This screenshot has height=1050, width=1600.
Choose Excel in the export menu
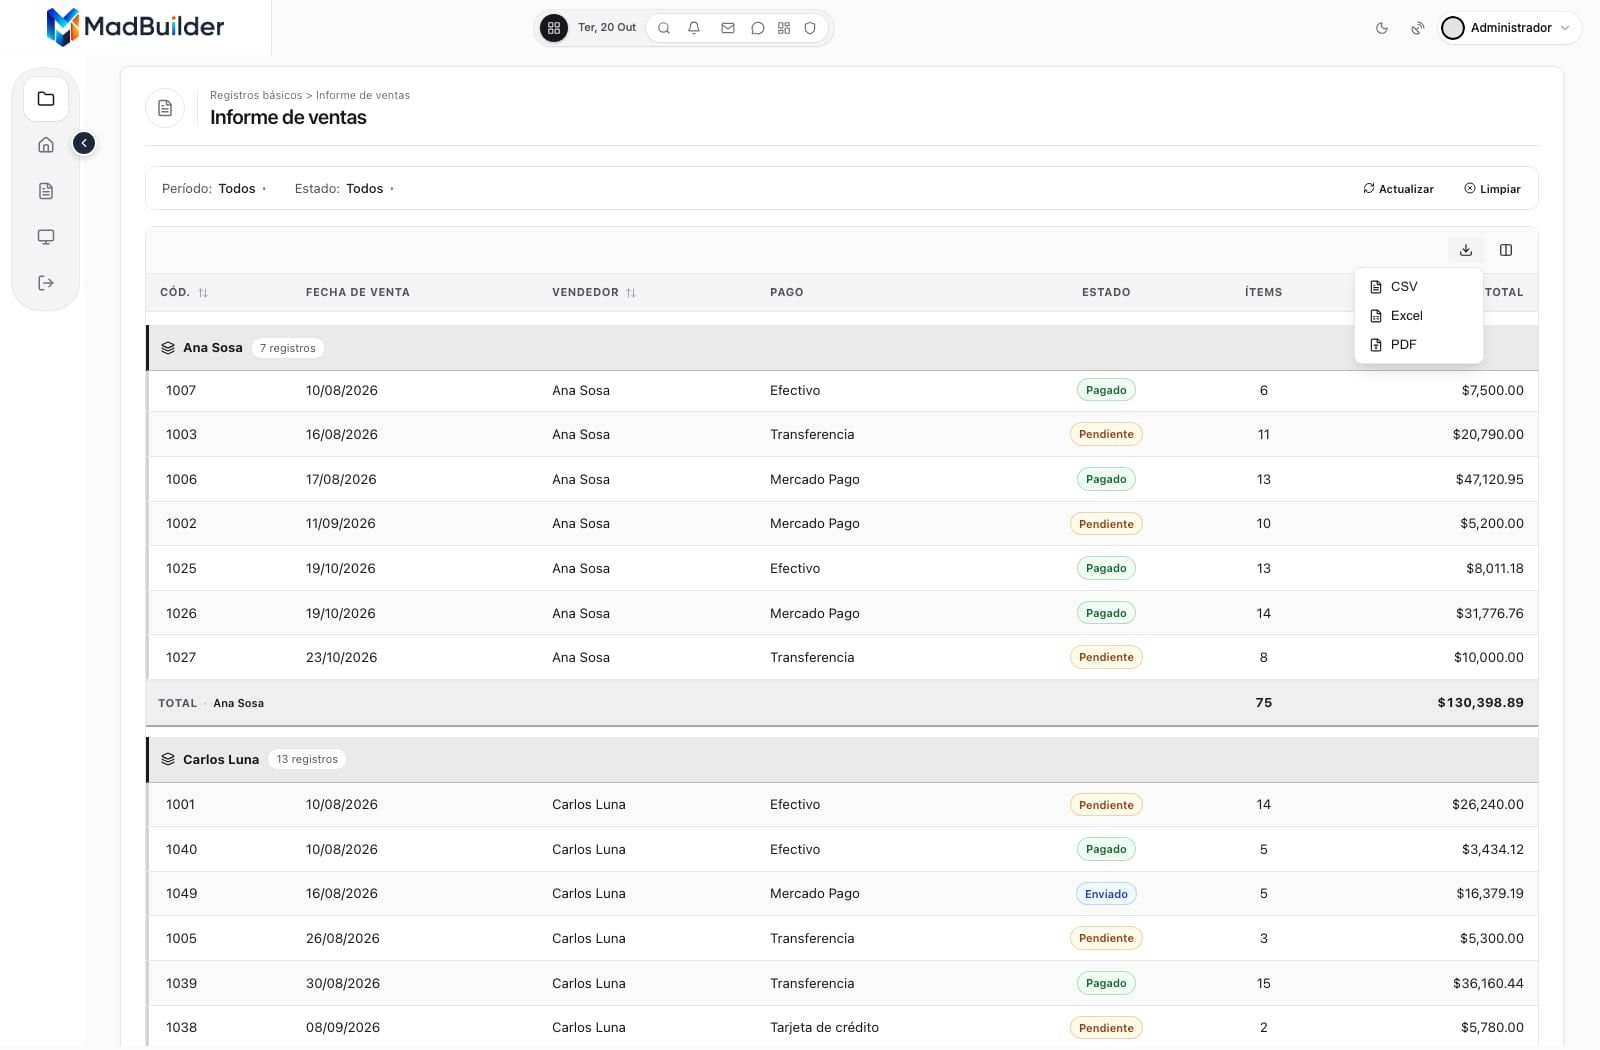(1418, 315)
